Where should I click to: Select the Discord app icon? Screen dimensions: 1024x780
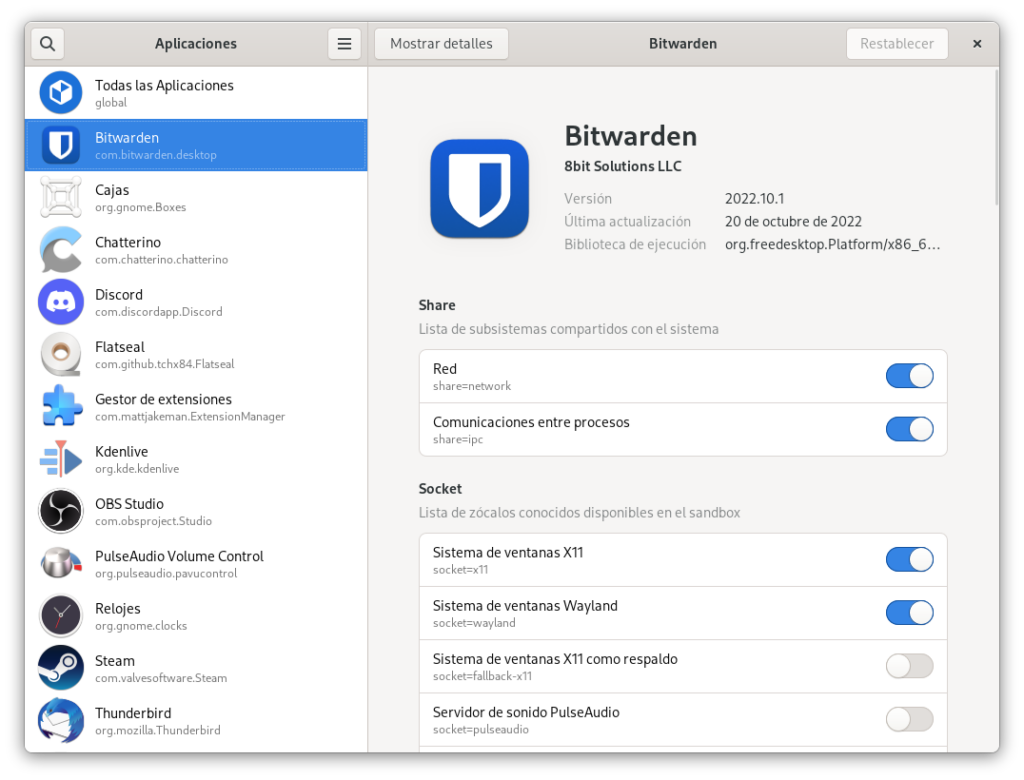[61, 302]
